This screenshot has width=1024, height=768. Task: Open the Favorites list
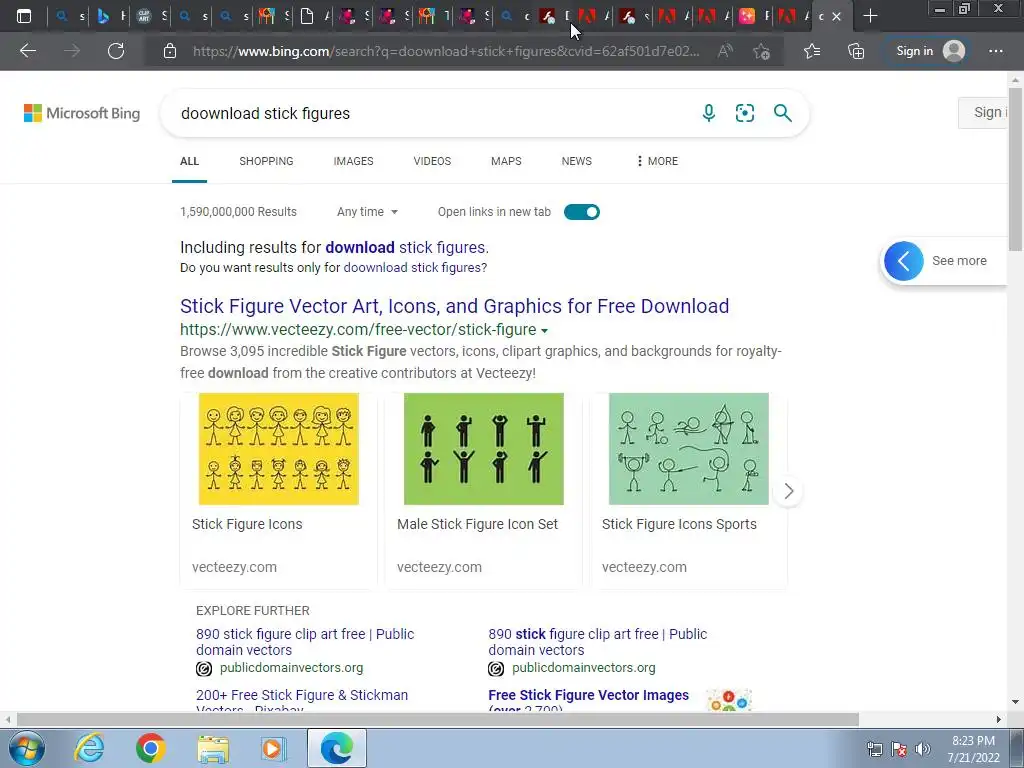(812, 51)
